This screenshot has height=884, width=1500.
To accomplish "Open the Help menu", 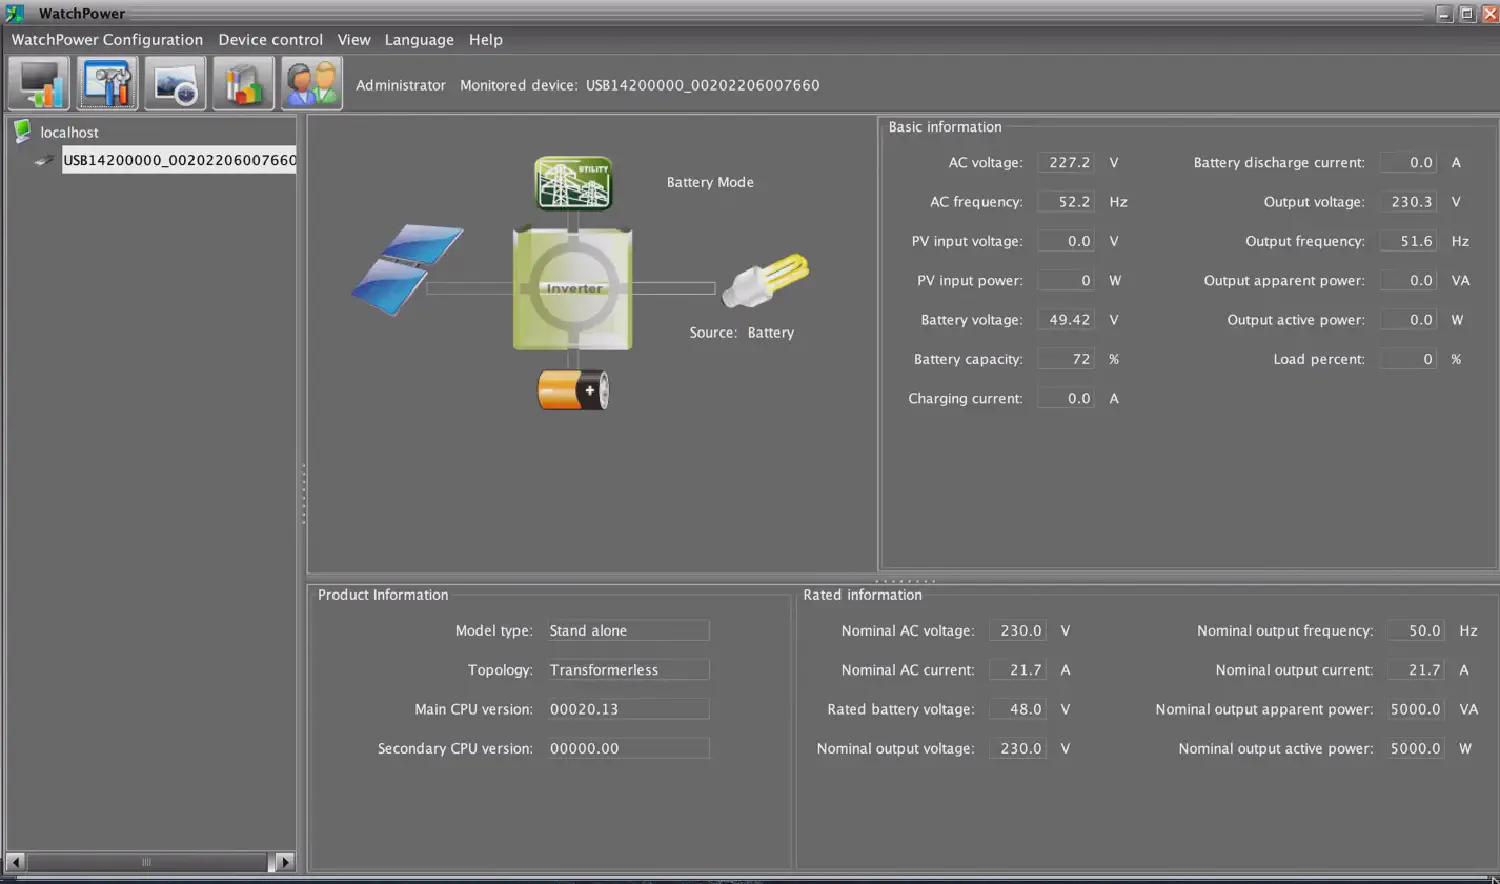I will tap(485, 40).
